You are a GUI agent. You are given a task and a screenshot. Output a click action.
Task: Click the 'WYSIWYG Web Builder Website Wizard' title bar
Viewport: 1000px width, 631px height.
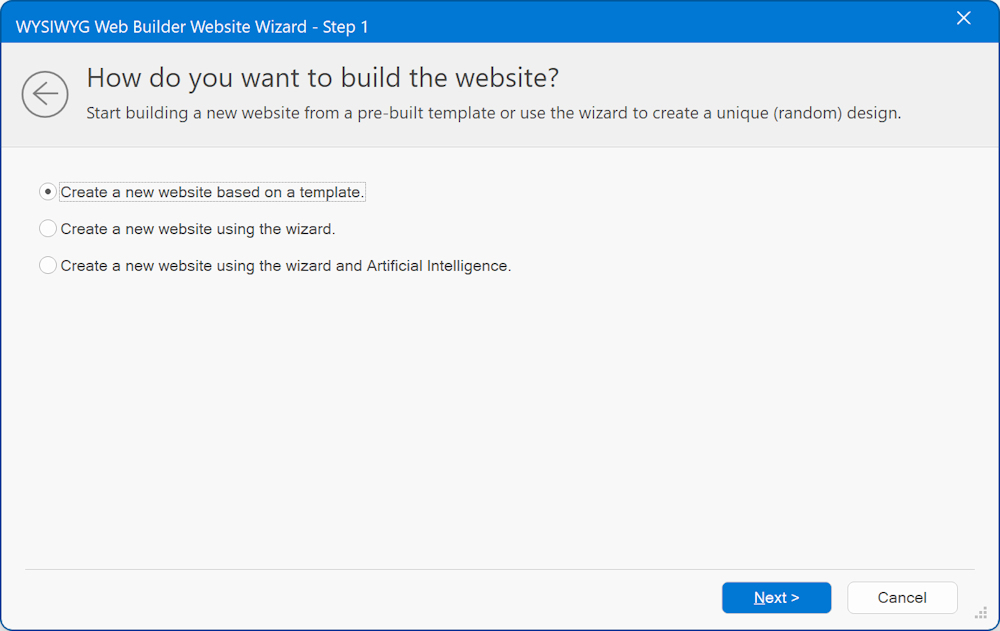[160, 27]
